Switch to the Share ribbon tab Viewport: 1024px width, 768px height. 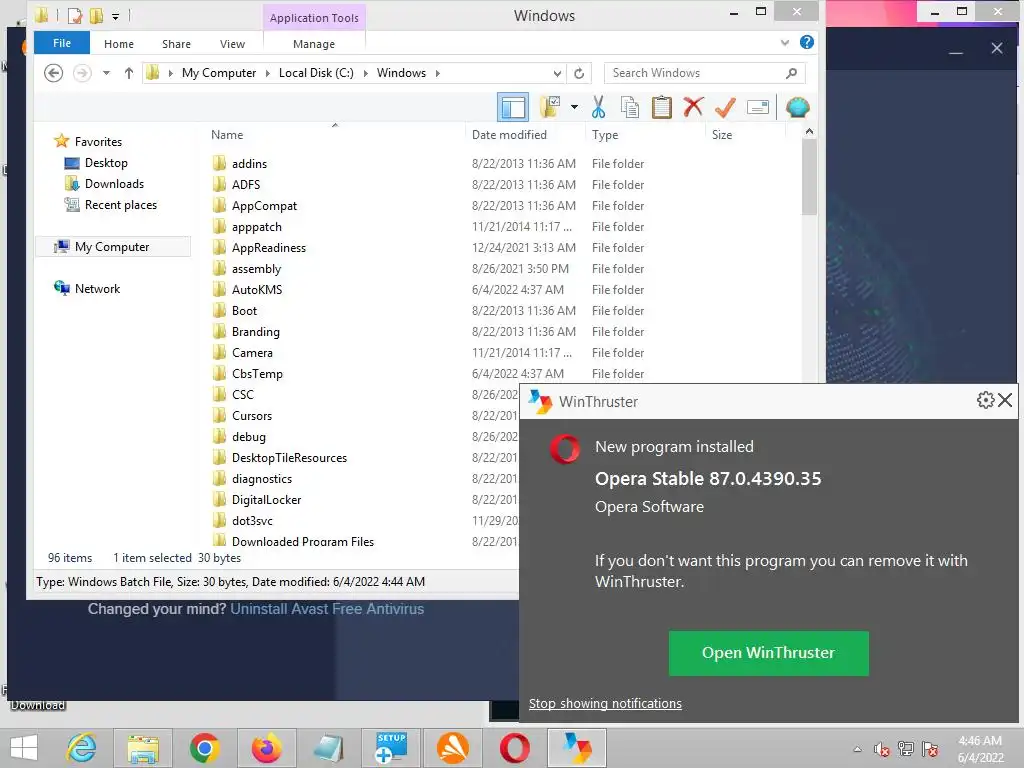pos(176,44)
